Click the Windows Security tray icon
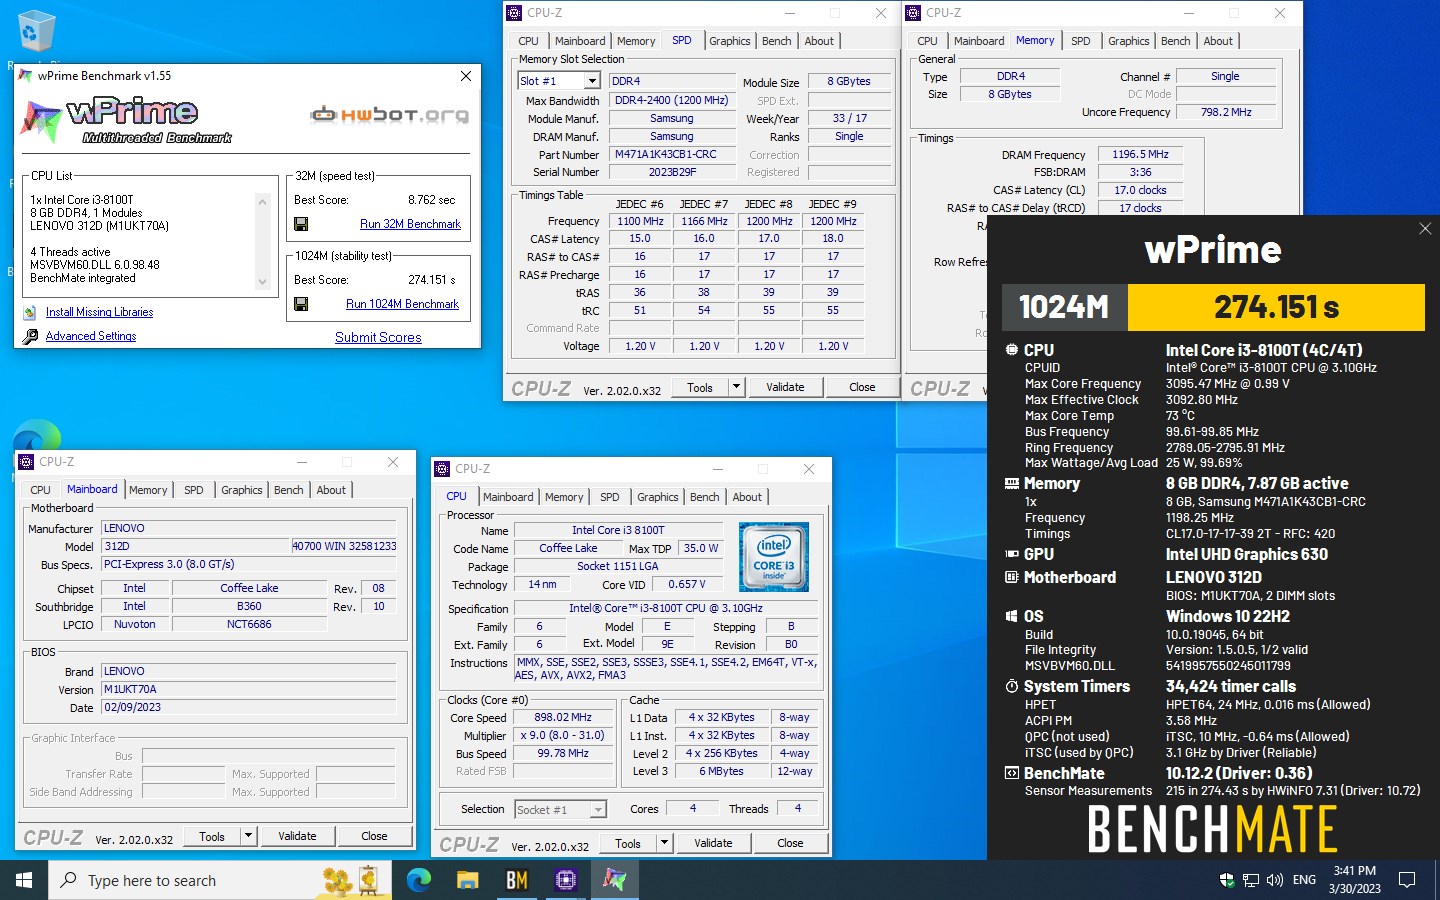 [x=1227, y=880]
